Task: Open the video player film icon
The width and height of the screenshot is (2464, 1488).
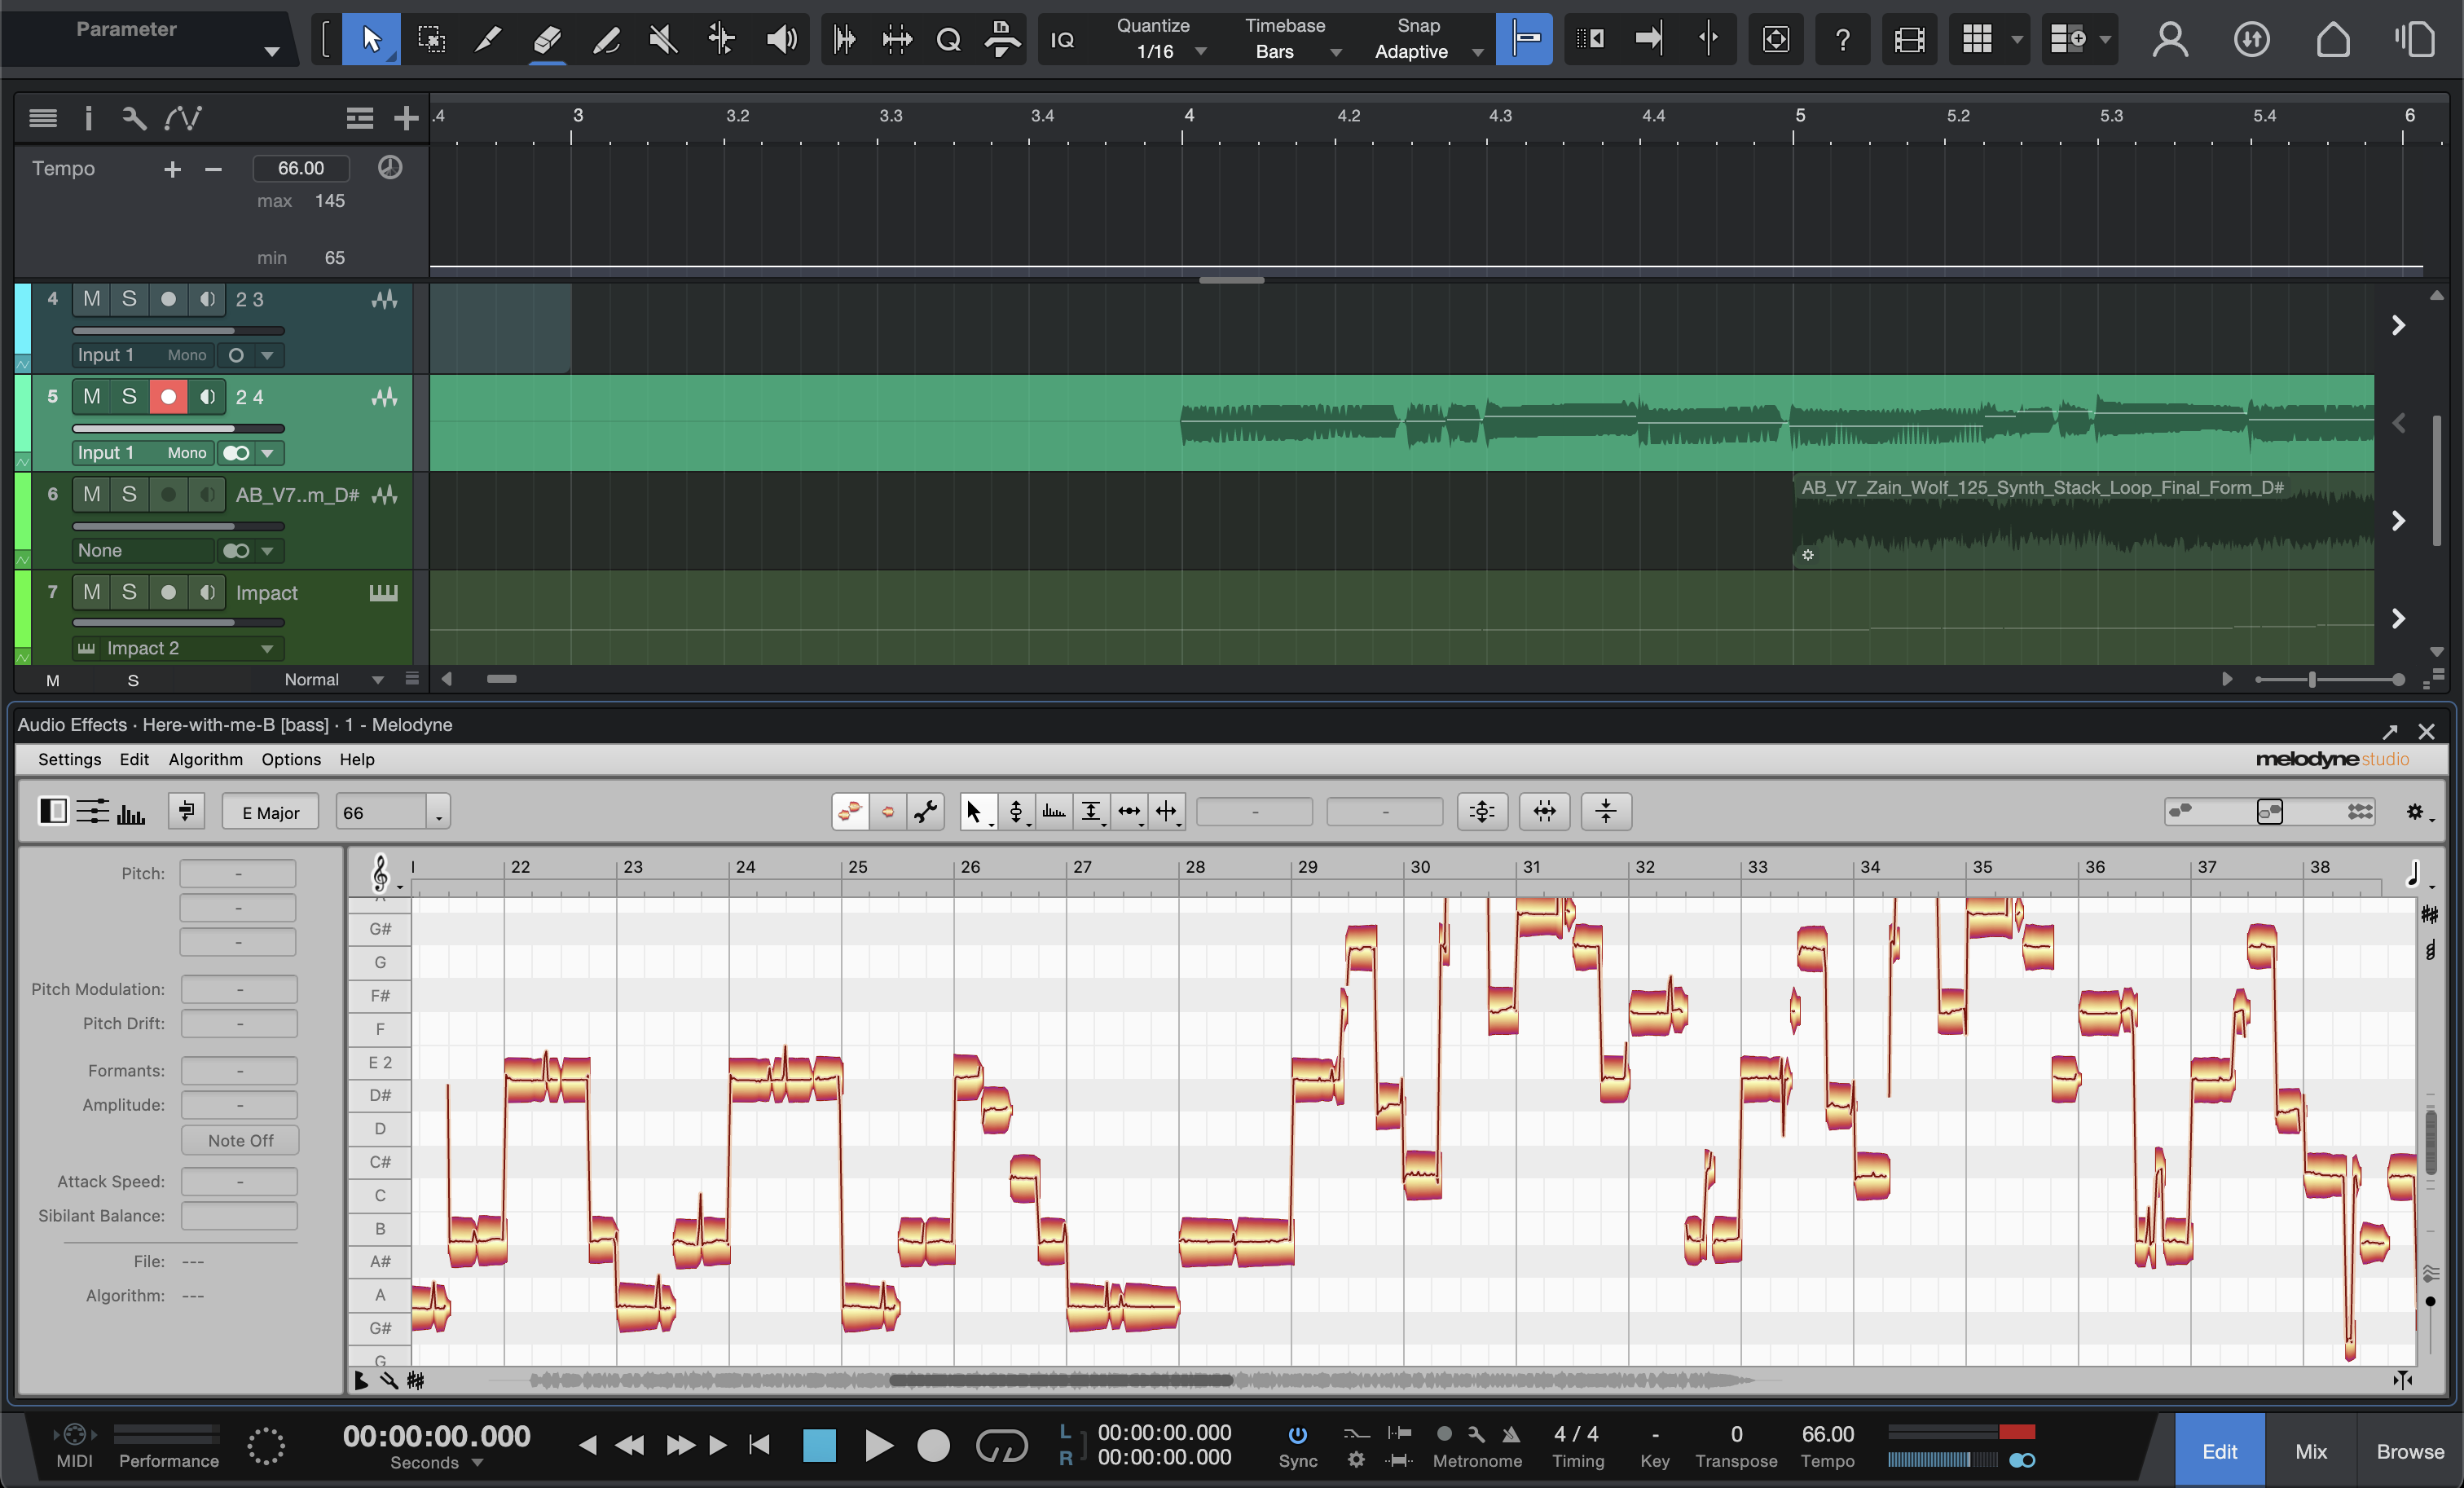Action: coord(1909,39)
